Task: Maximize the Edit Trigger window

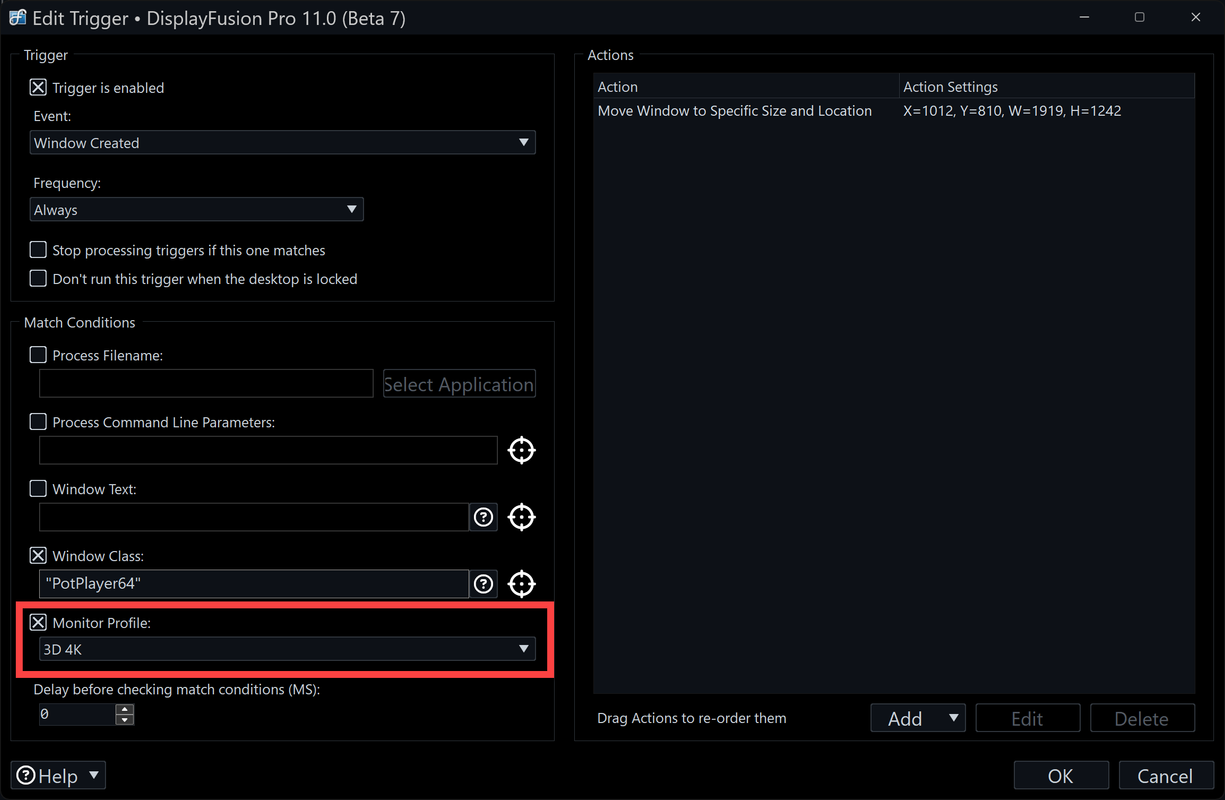Action: tap(1139, 18)
